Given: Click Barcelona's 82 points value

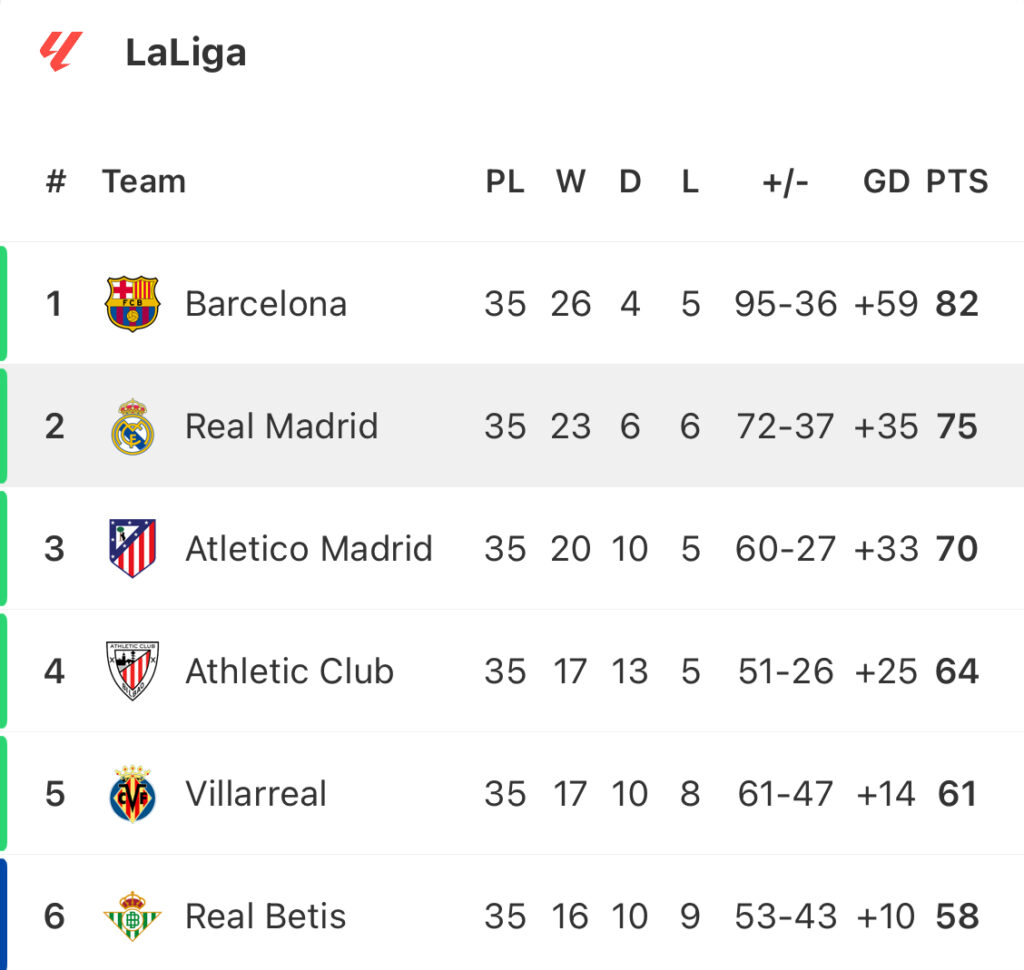Looking at the screenshot, I should coord(957,304).
